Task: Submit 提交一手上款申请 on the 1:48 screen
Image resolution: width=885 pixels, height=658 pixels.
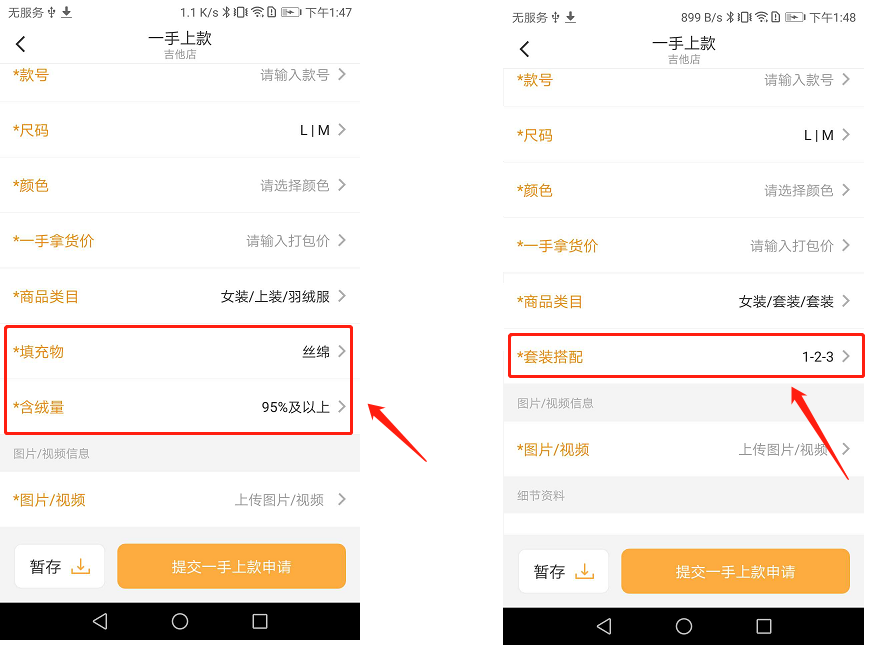Action: 735,571
